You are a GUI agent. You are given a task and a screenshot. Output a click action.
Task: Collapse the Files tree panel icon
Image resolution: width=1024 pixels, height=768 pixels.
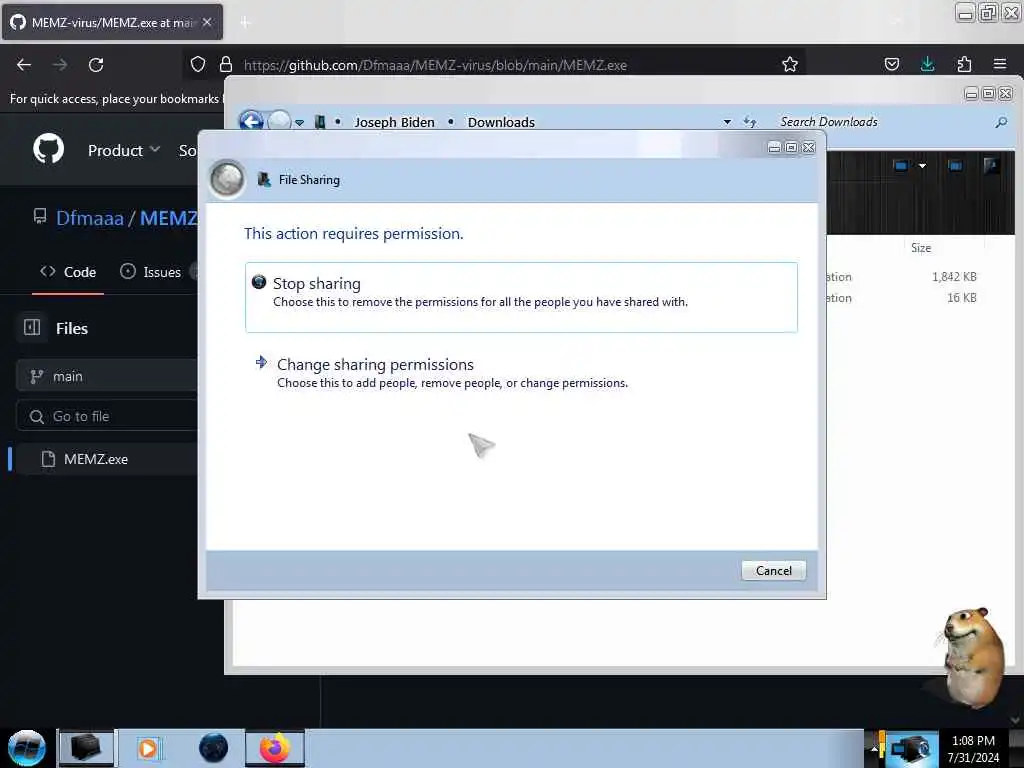tap(32, 328)
